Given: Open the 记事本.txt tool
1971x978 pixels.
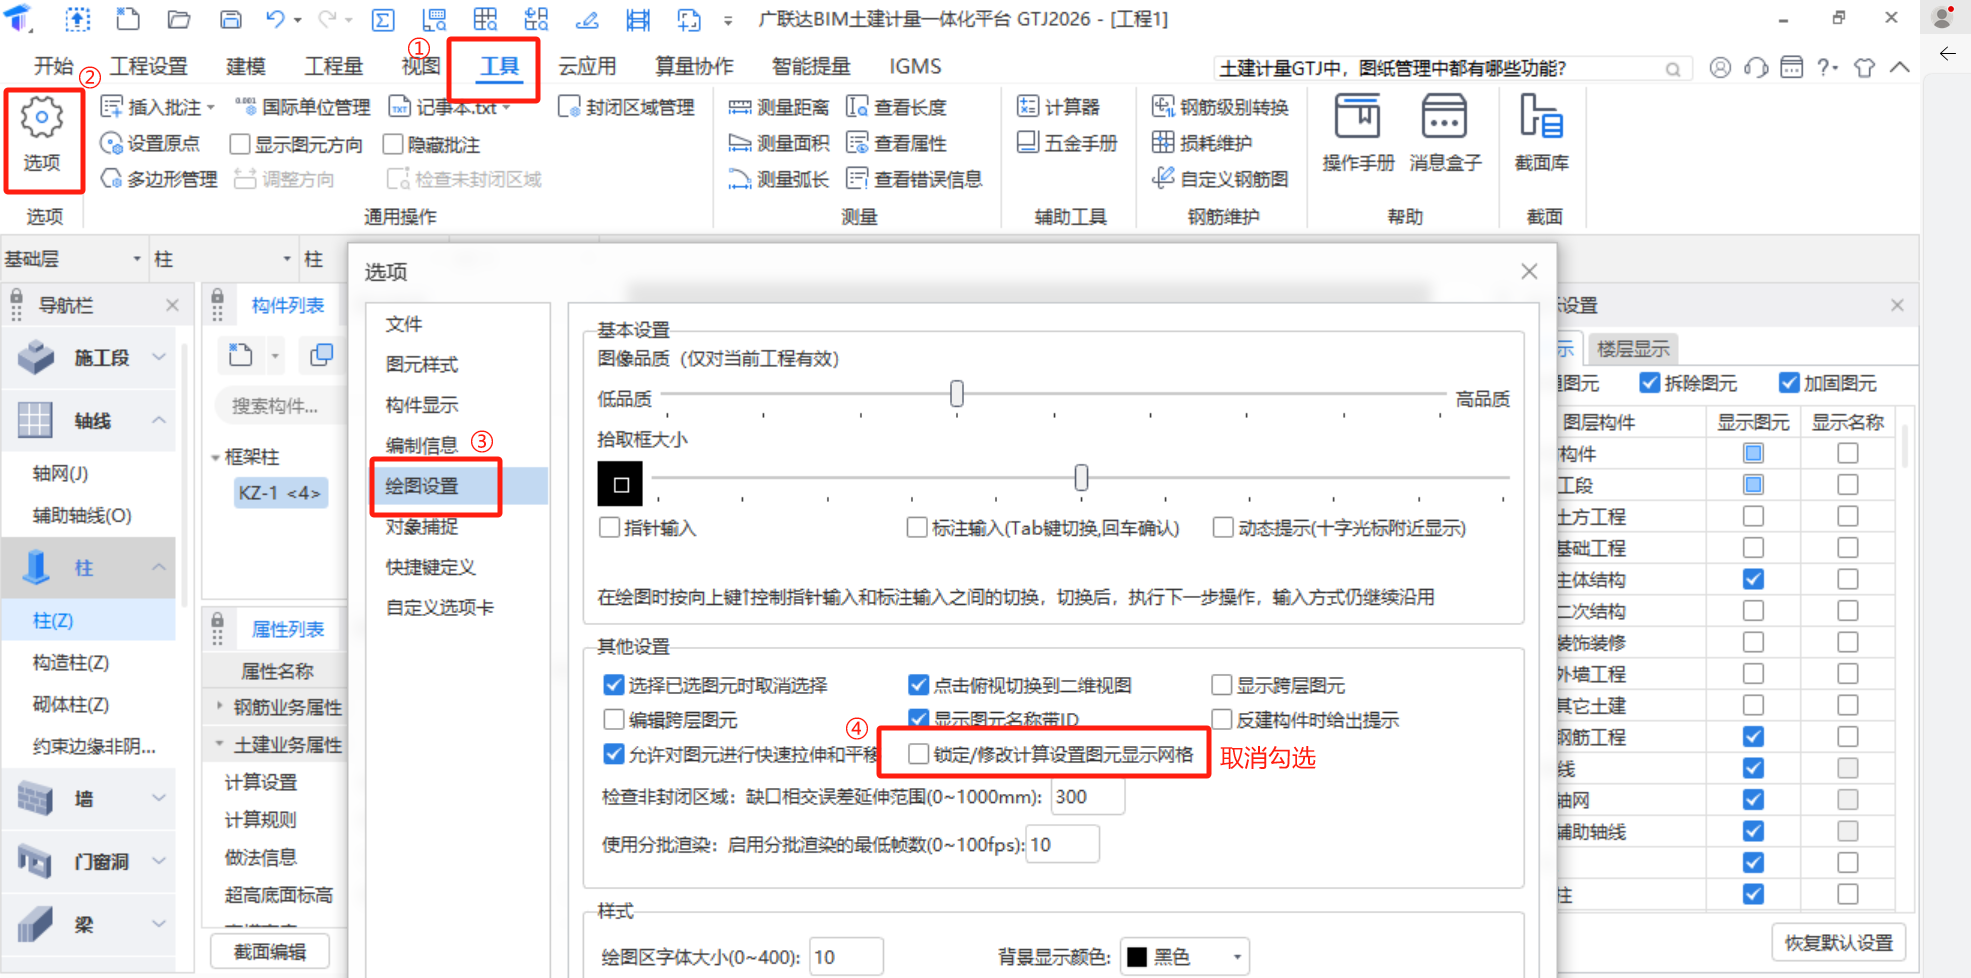Looking at the screenshot, I should pyautogui.click(x=449, y=106).
